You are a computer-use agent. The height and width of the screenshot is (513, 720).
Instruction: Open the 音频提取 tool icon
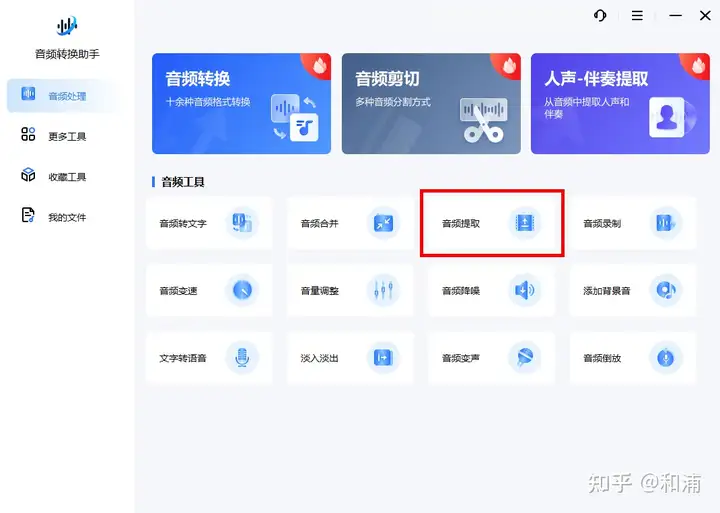[525, 223]
